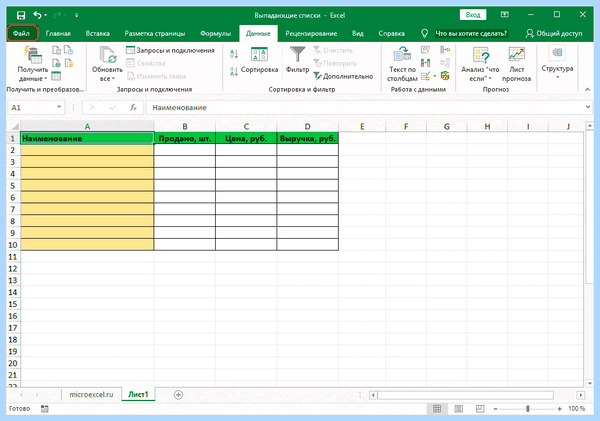Open the Файл tab

(x=21, y=33)
